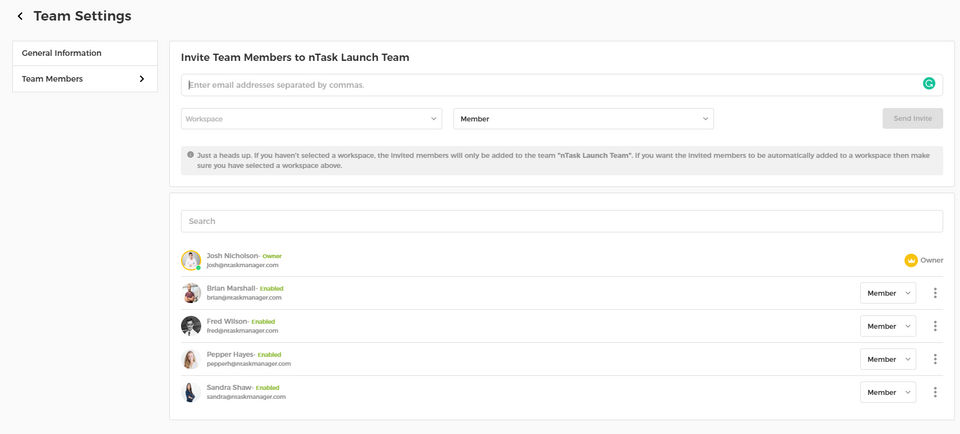
Task: Open the General Information section
Action: [85, 53]
